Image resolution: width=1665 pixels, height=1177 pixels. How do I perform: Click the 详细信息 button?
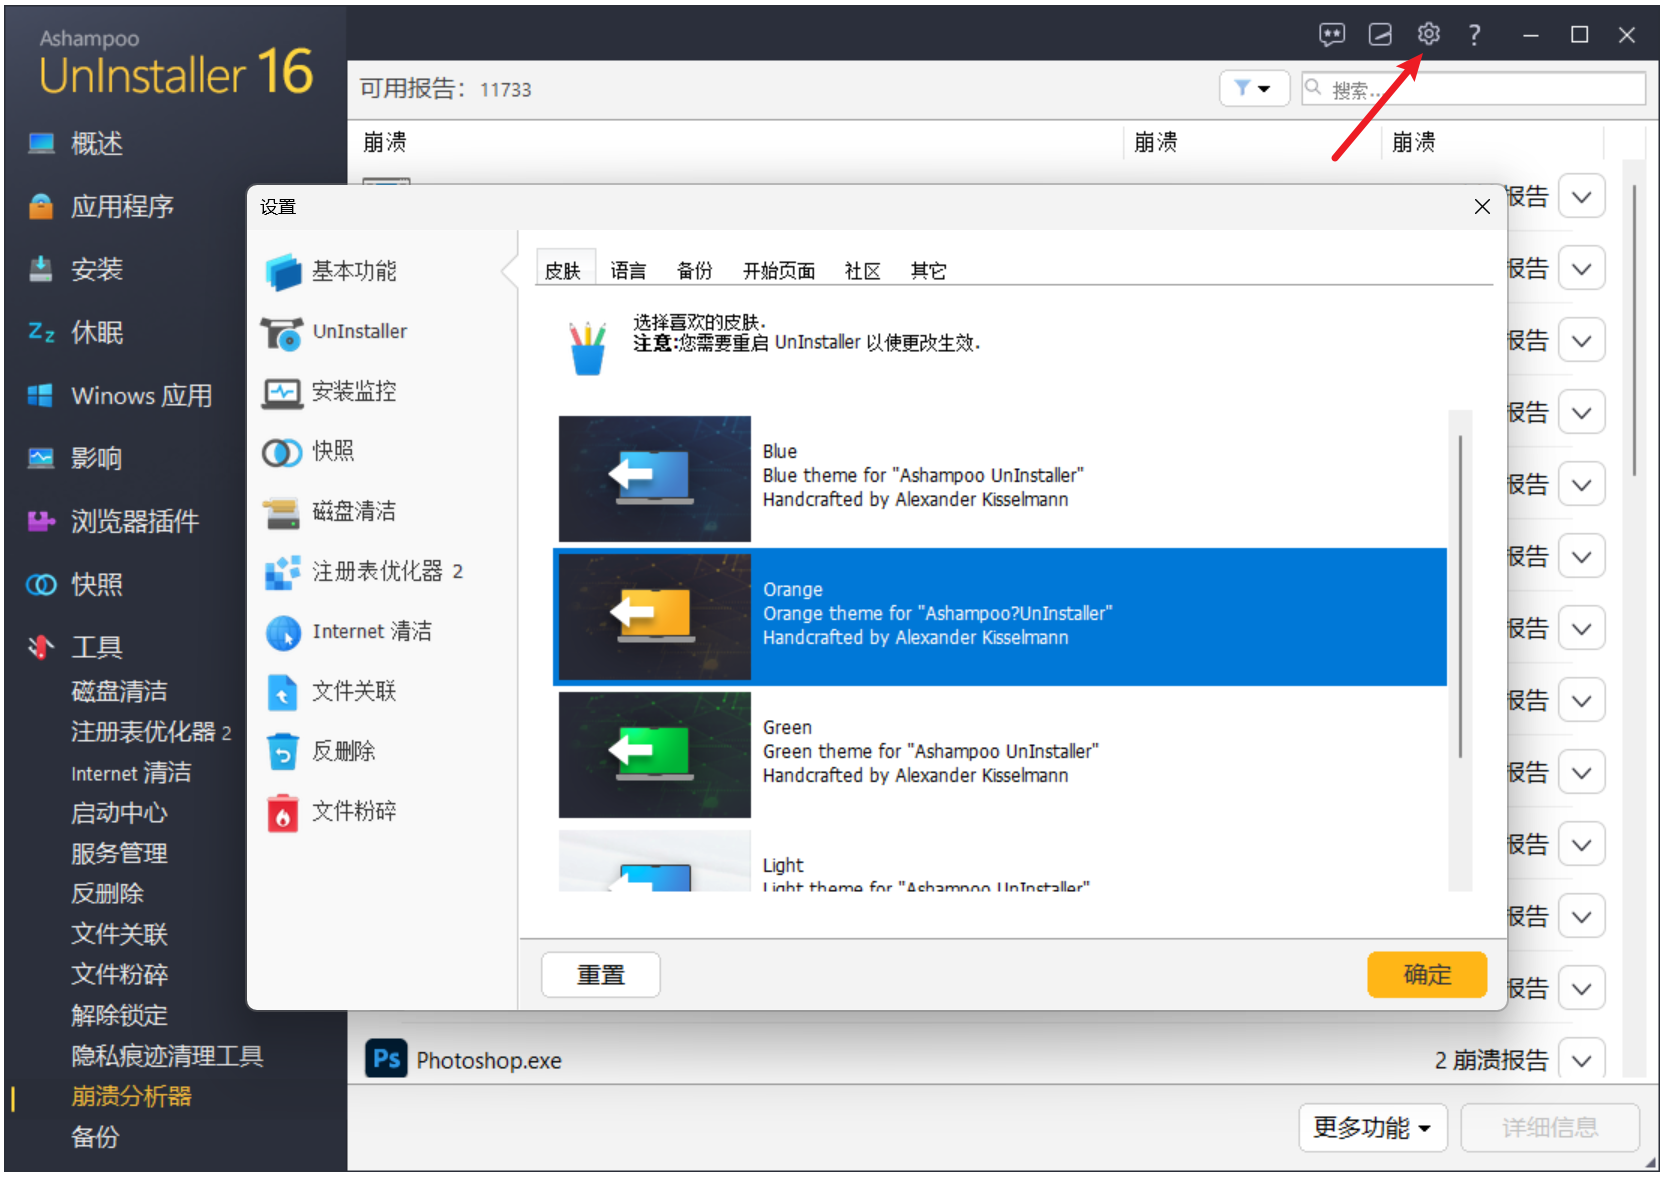pyautogui.click(x=1550, y=1128)
